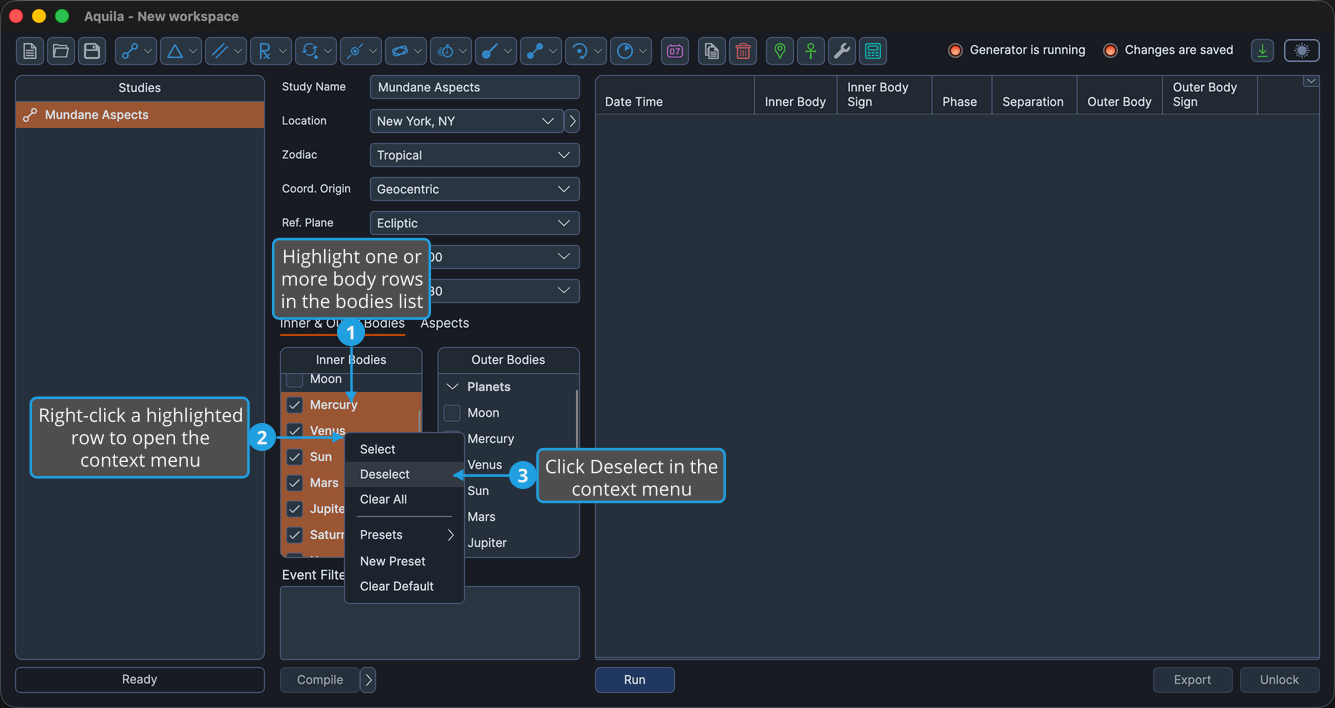Uncheck Mars checkbox in Inner Bodies

pos(295,483)
